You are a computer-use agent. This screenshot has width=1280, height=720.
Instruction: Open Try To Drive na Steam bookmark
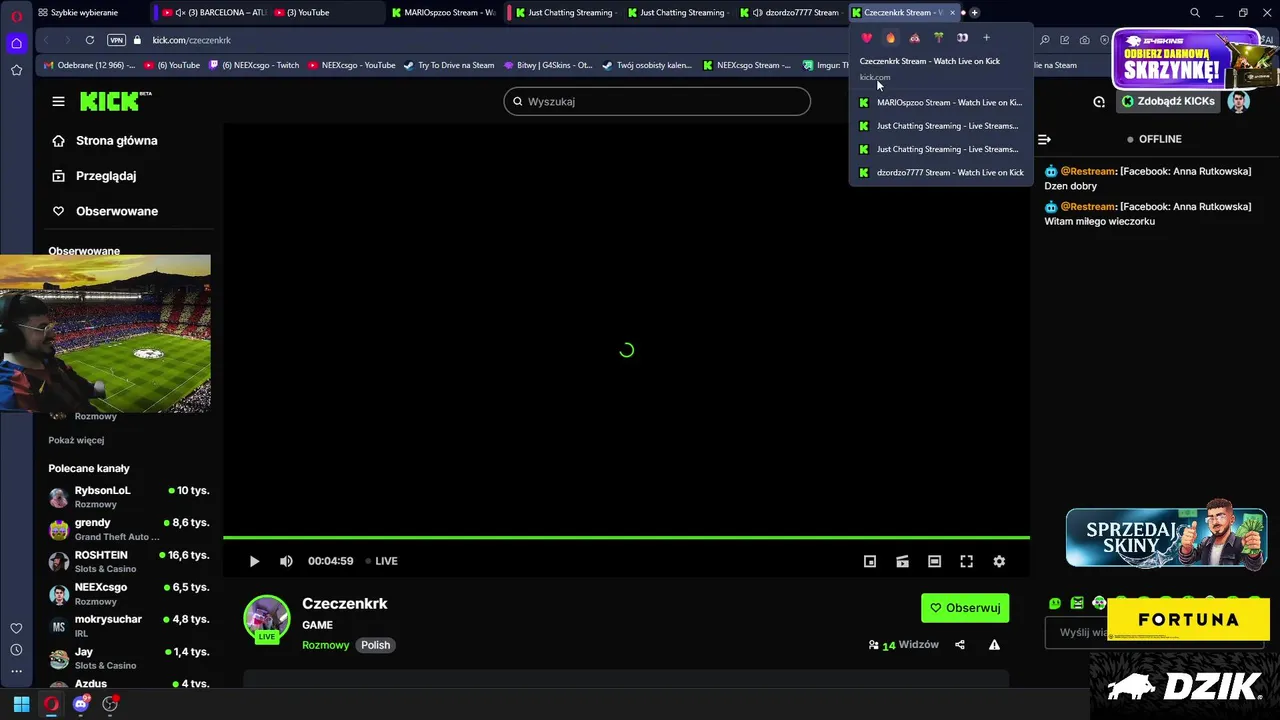point(449,65)
